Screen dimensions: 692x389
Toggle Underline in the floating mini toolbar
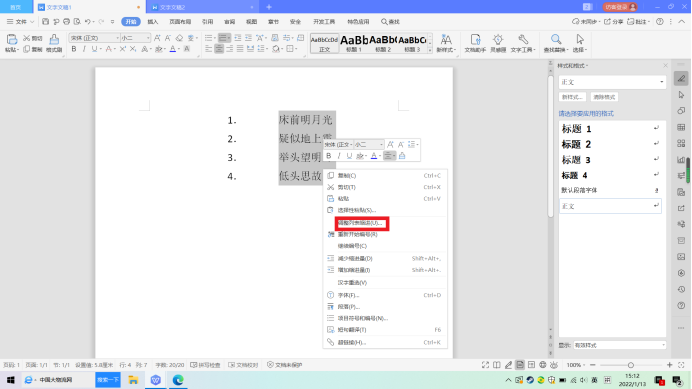(x=349, y=156)
